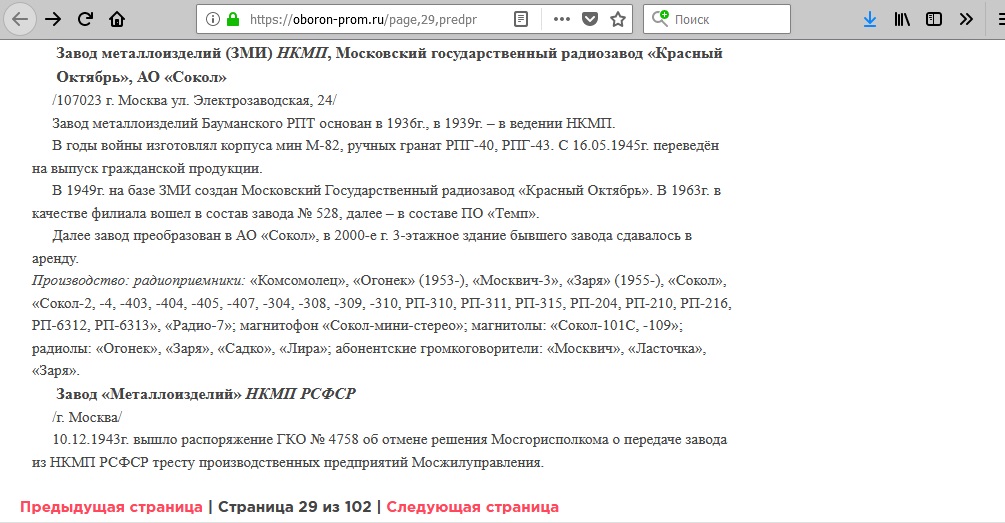The image size is (1005, 523).
Task: Open Следующая страница link
Action: click(x=472, y=507)
